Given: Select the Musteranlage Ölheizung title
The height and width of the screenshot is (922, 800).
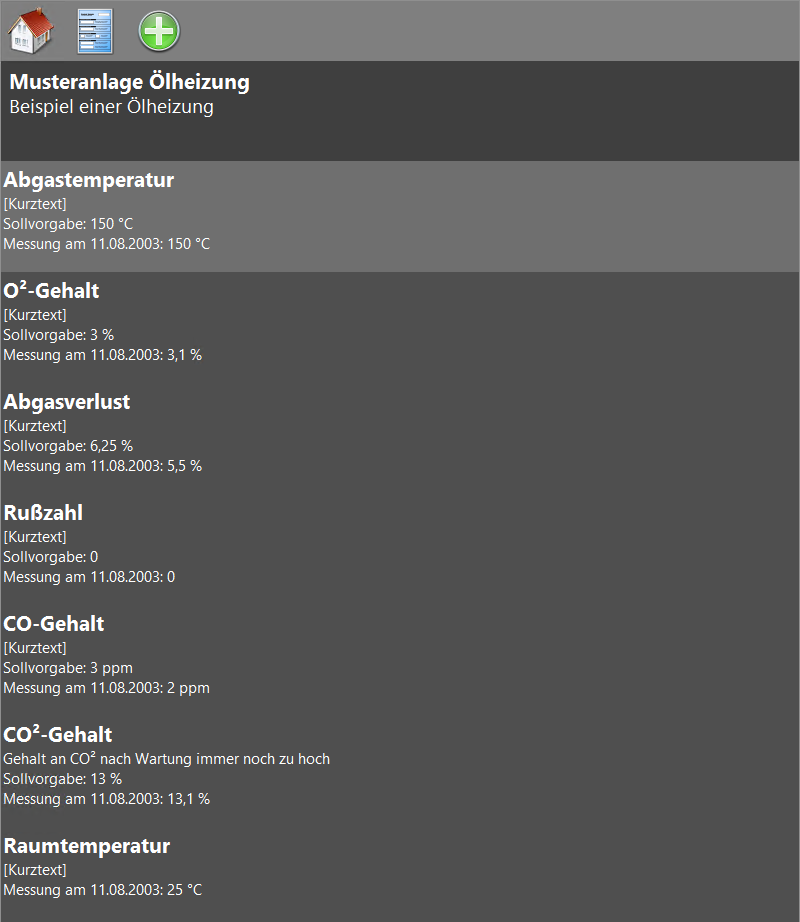Looking at the screenshot, I should [129, 82].
